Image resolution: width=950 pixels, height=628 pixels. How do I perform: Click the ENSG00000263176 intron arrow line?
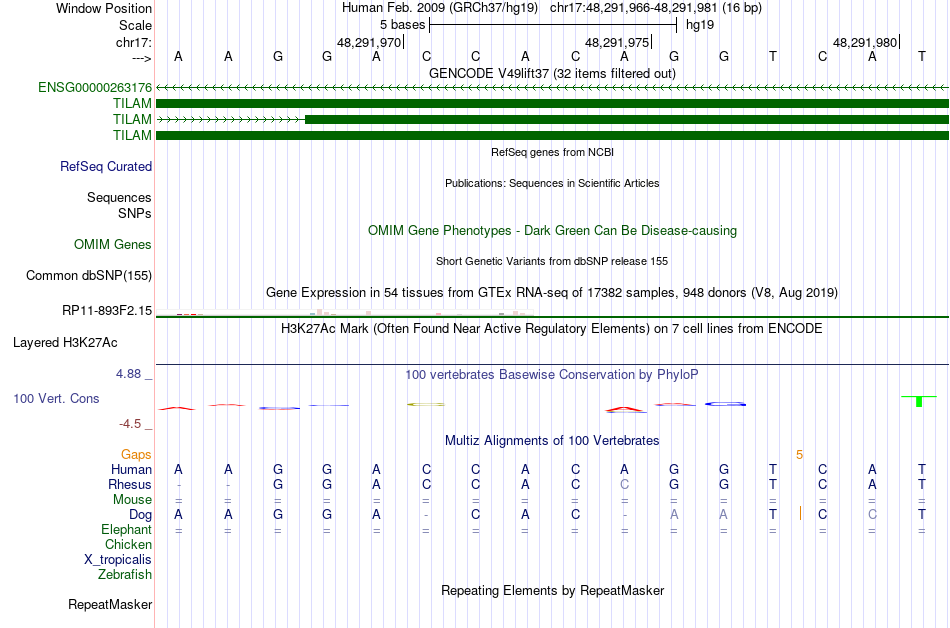pyautogui.click(x=552, y=87)
